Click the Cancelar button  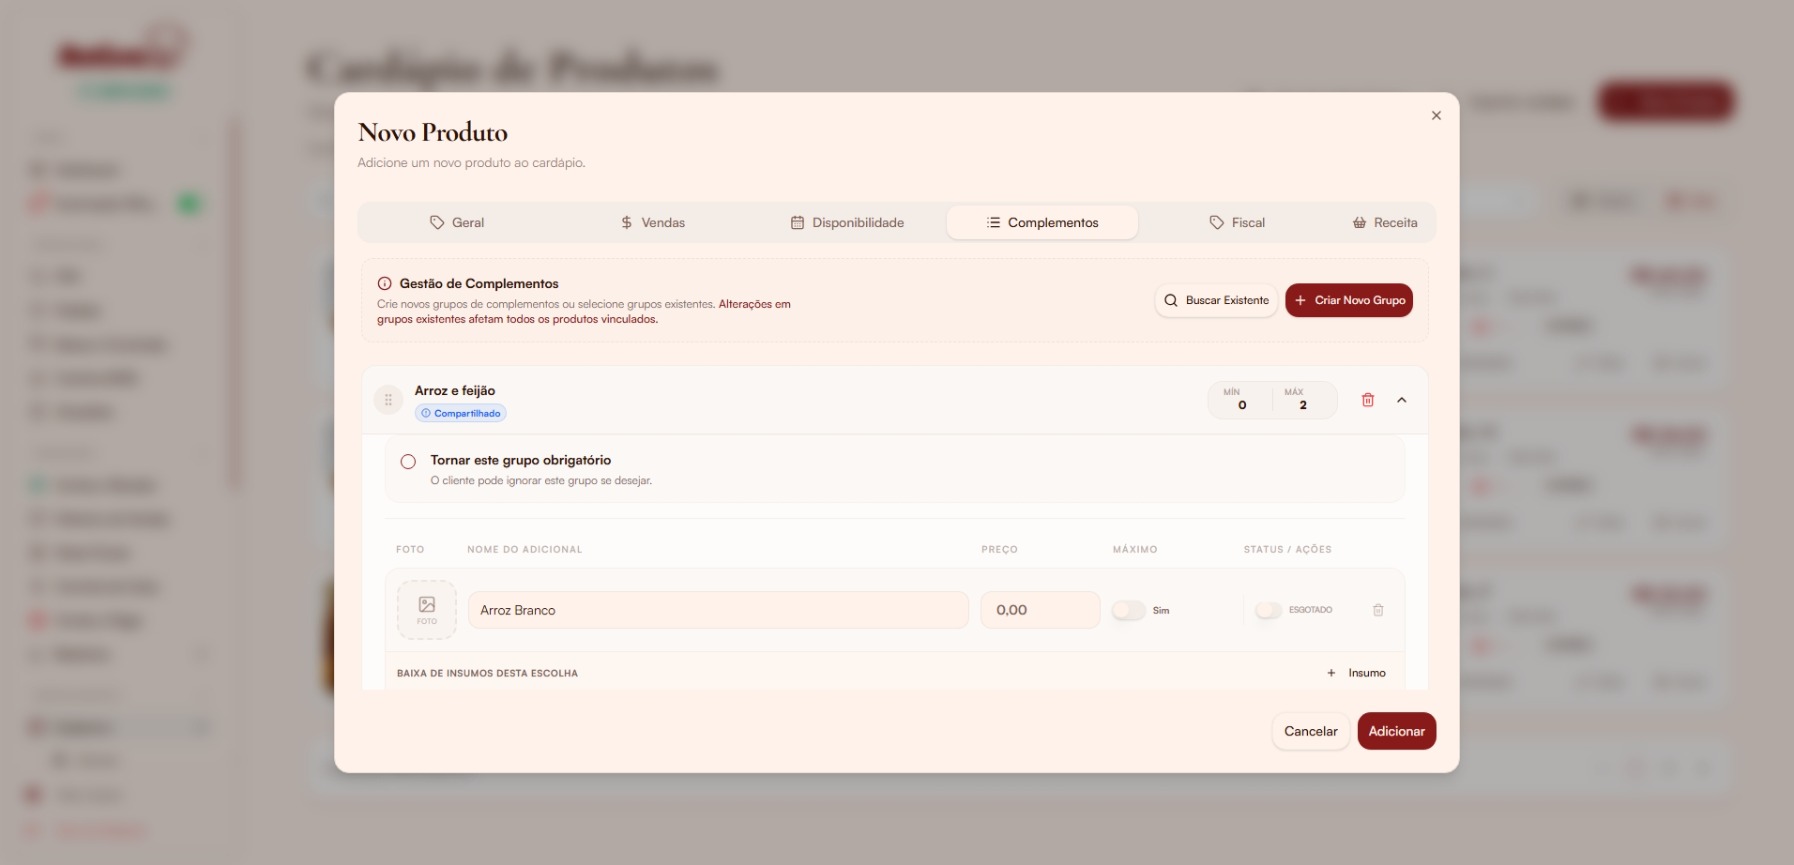click(x=1311, y=731)
